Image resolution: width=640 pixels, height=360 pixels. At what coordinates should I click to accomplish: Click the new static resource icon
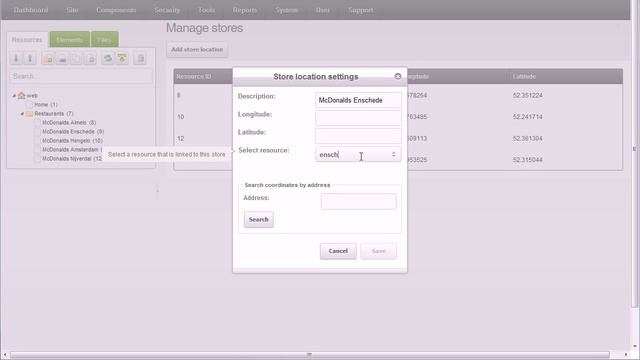pyautogui.click(x=90, y=58)
